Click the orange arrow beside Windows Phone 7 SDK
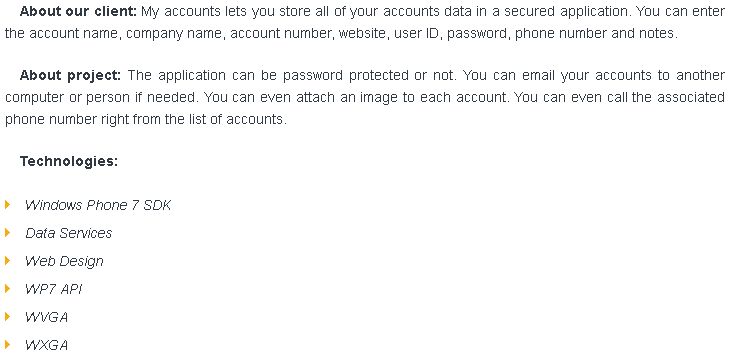Screen dimensions: 735x363 click(x=8, y=204)
